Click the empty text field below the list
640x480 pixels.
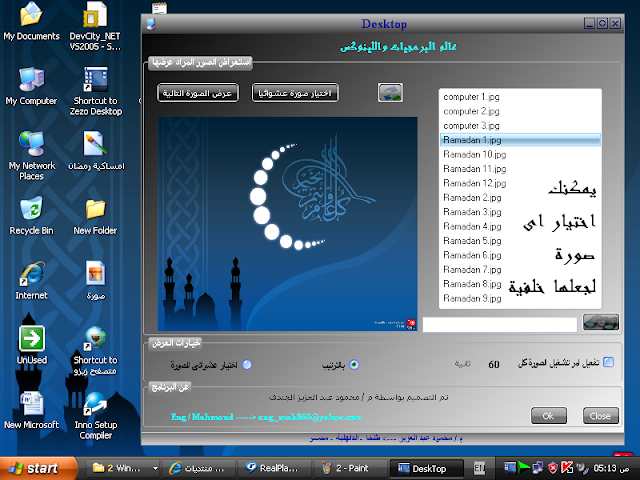click(500, 325)
